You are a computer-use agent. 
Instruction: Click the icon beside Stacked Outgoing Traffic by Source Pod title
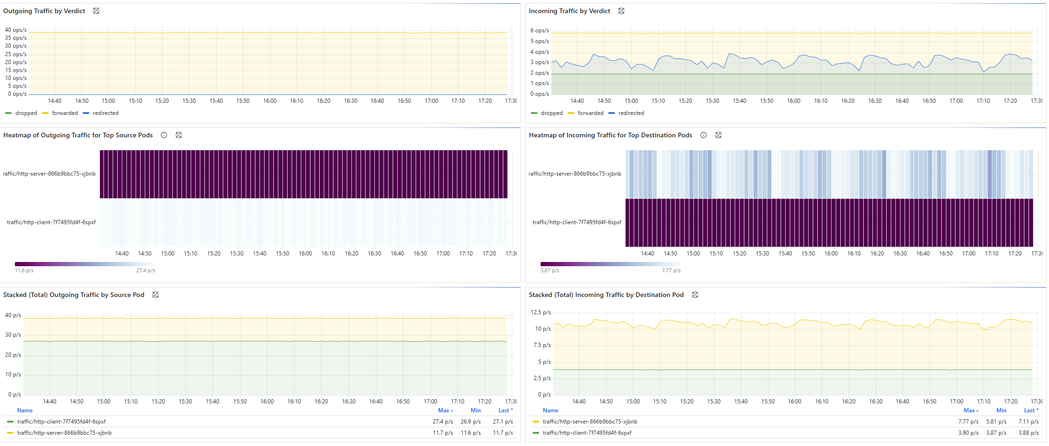(x=155, y=294)
